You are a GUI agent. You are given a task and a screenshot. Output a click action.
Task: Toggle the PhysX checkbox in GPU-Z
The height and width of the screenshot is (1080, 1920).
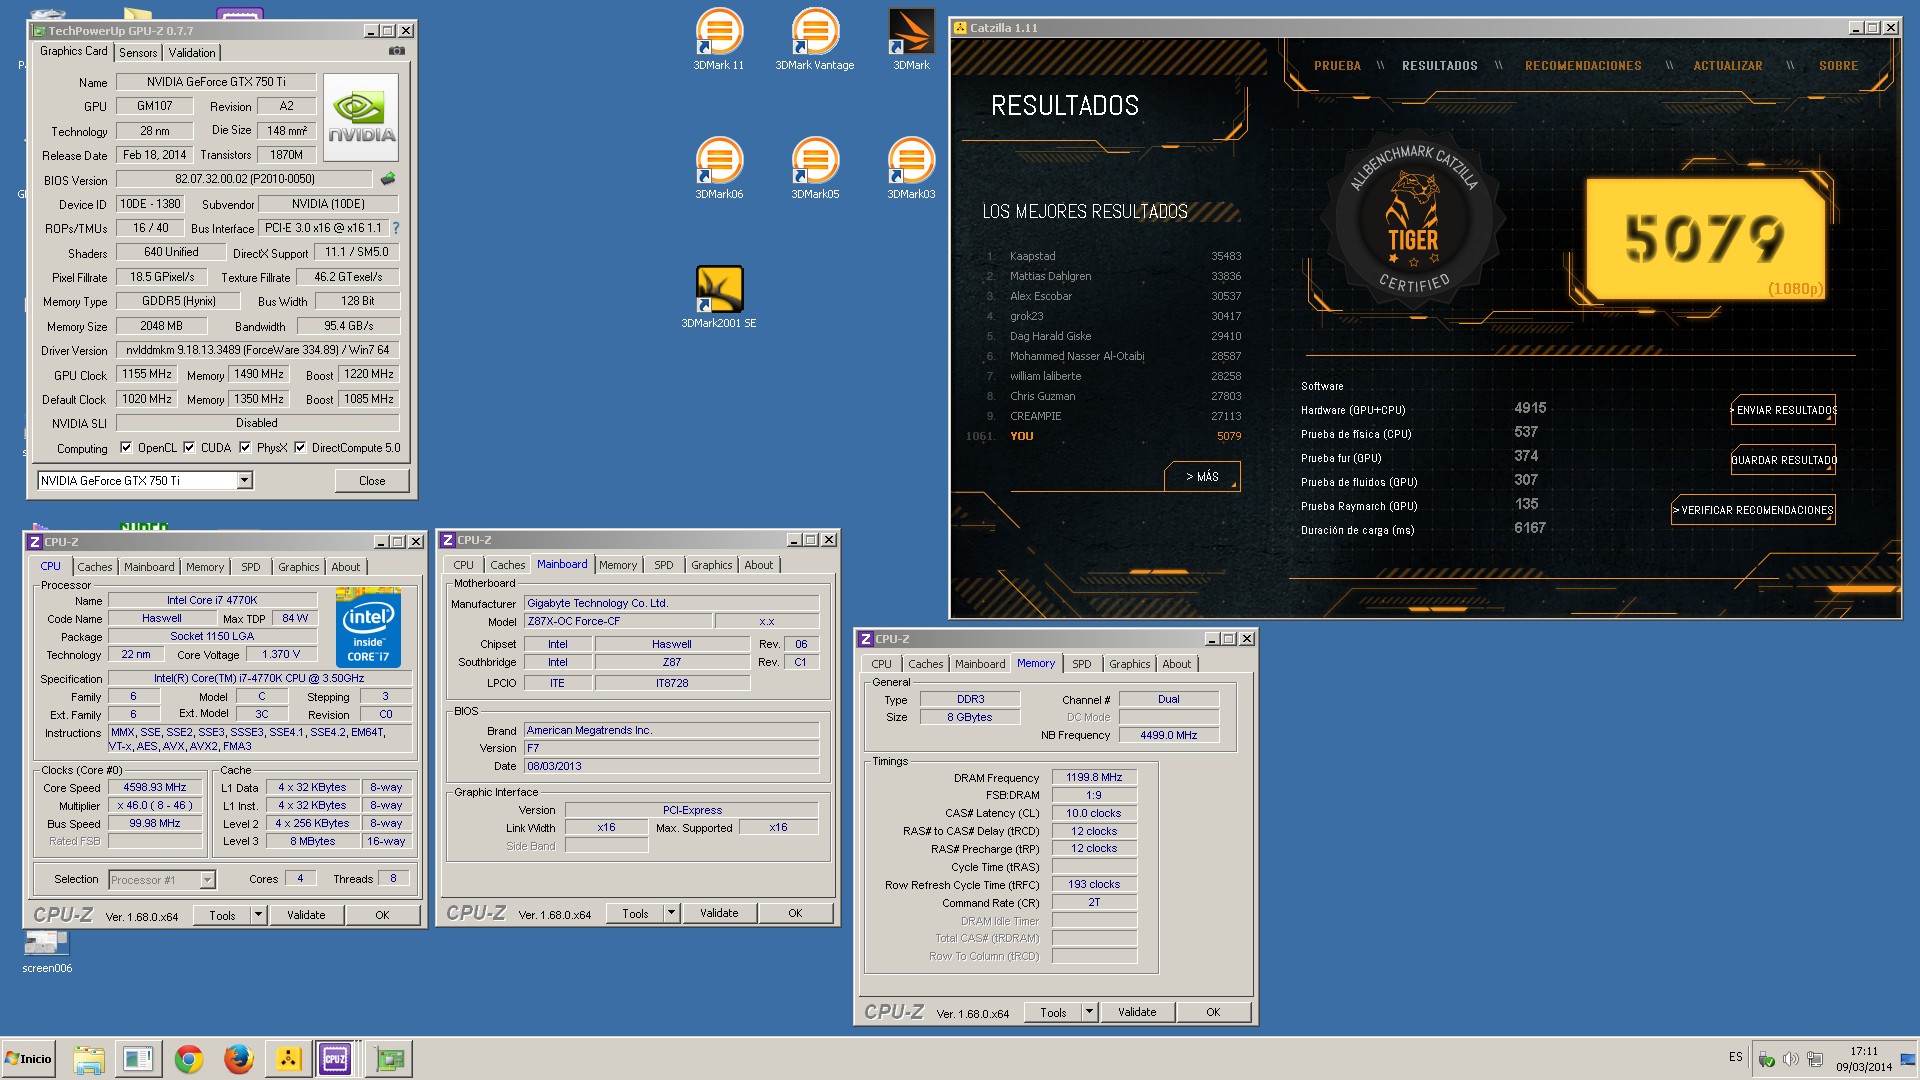tap(245, 448)
